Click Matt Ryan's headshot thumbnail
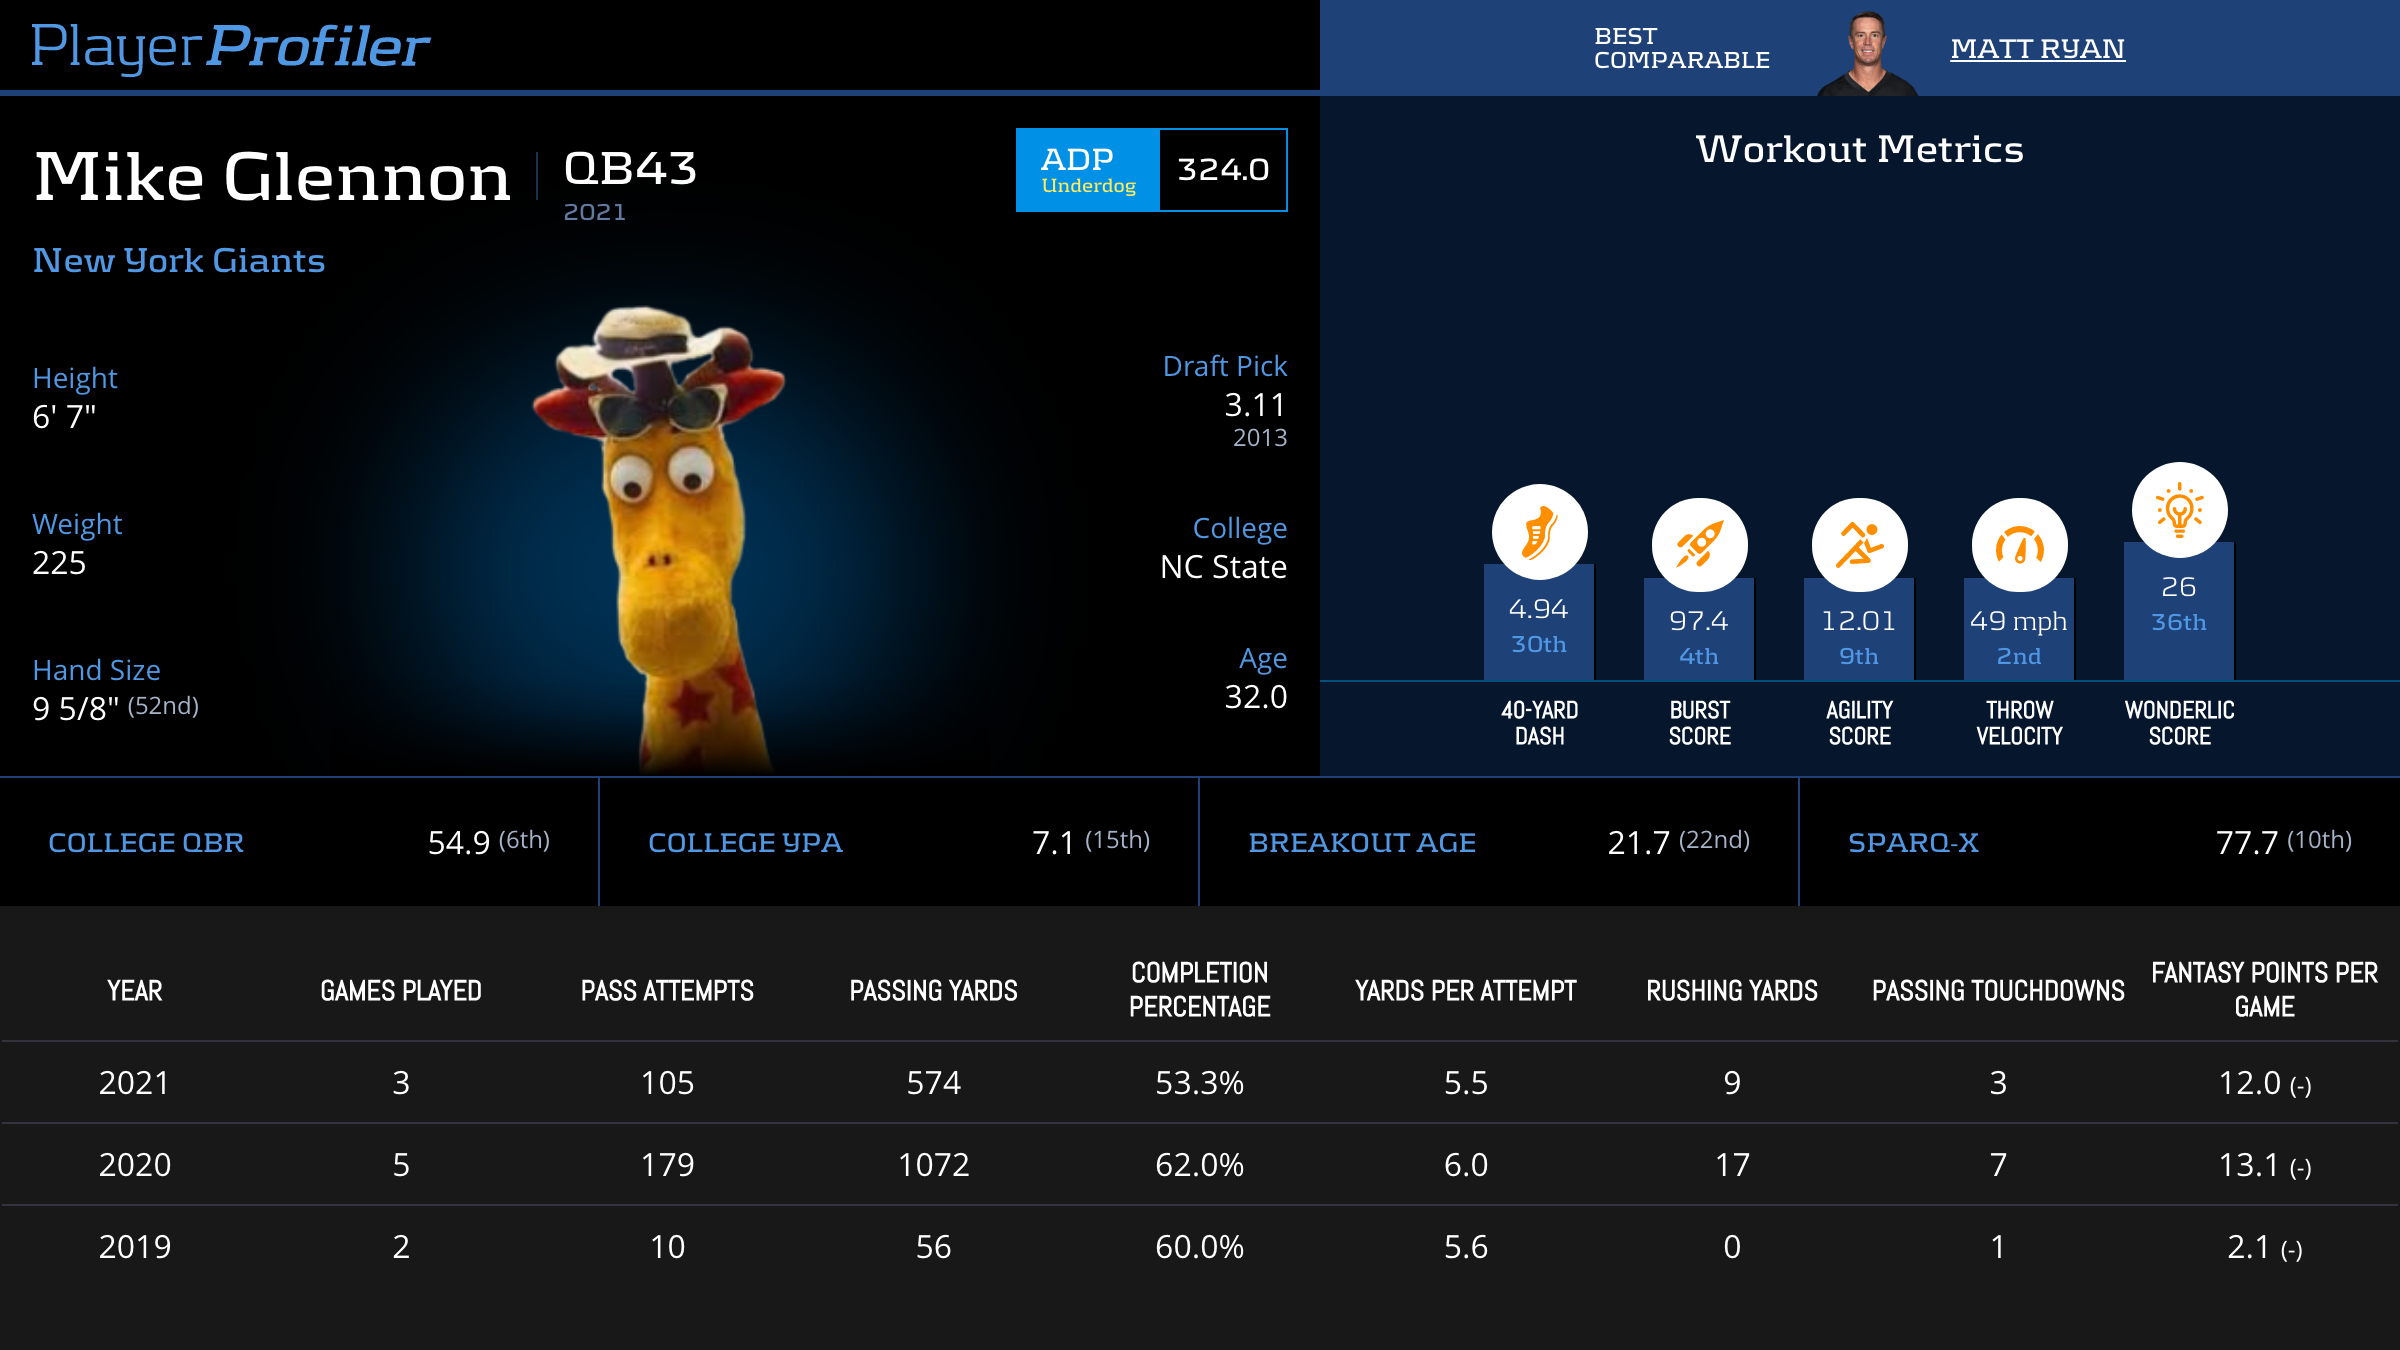 (1866, 54)
